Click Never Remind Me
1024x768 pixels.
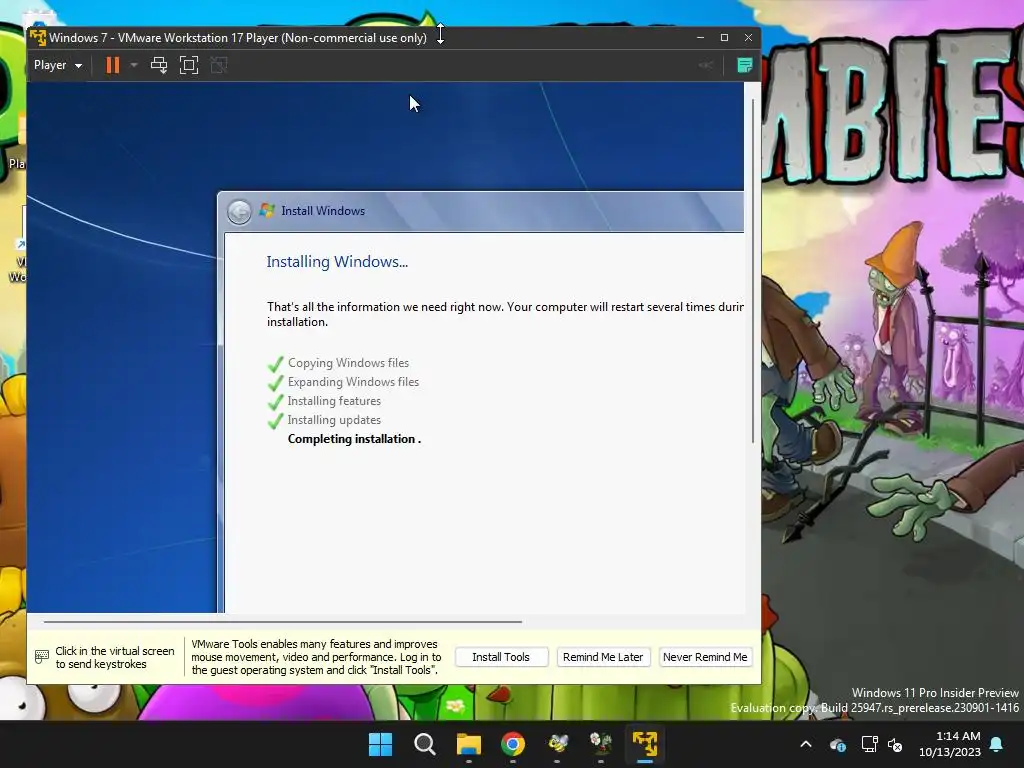pyautogui.click(x=705, y=657)
